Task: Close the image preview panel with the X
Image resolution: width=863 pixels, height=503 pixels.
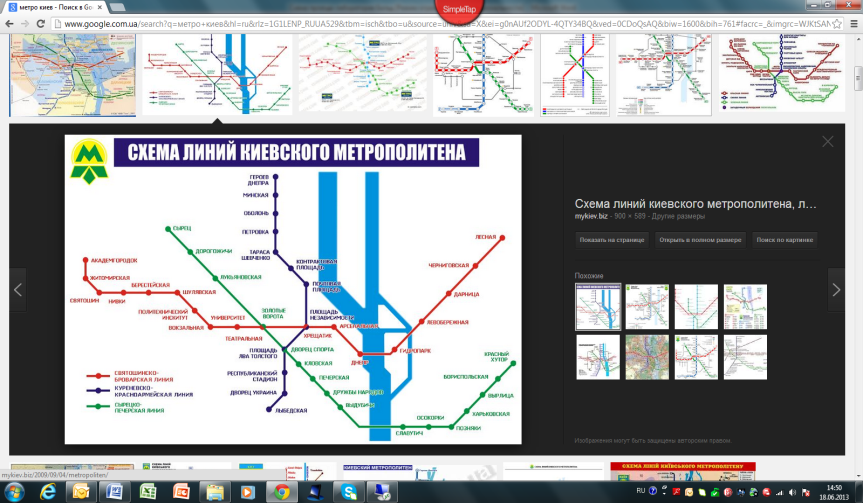Action: (x=827, y=141)
